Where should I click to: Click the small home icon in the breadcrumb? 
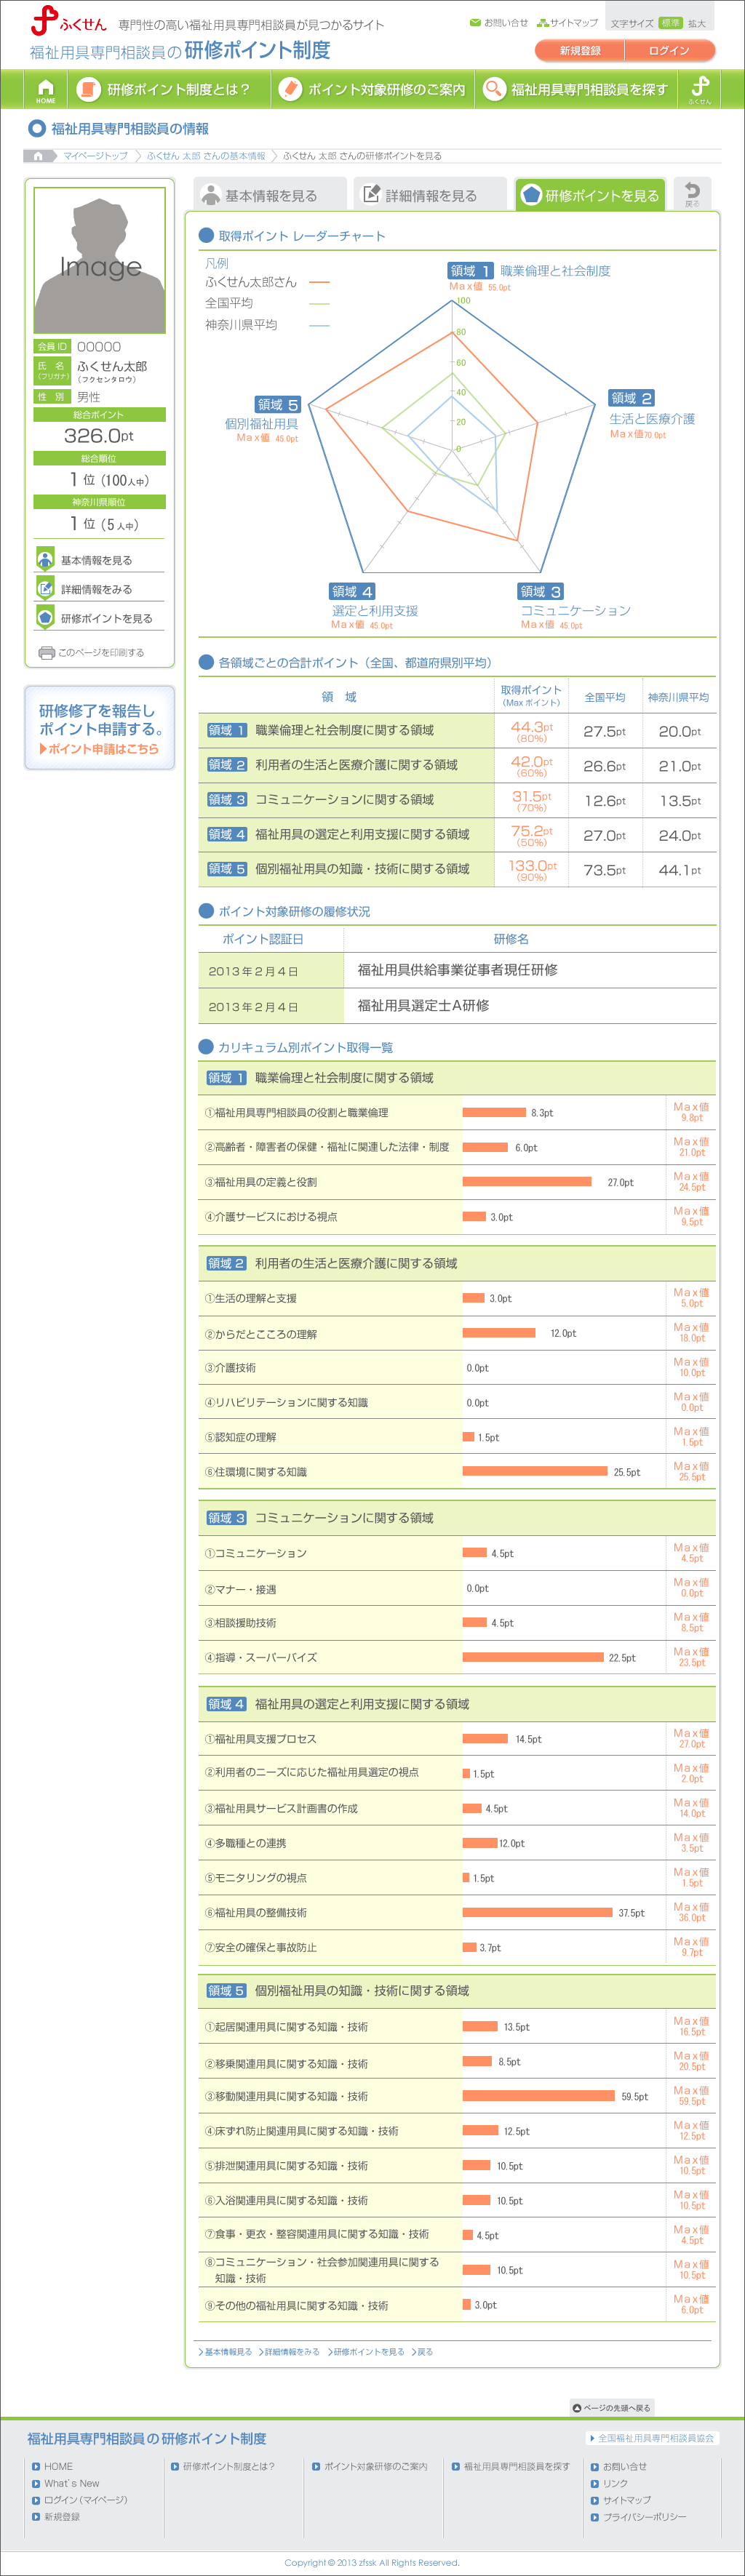[x=38, y=156]
